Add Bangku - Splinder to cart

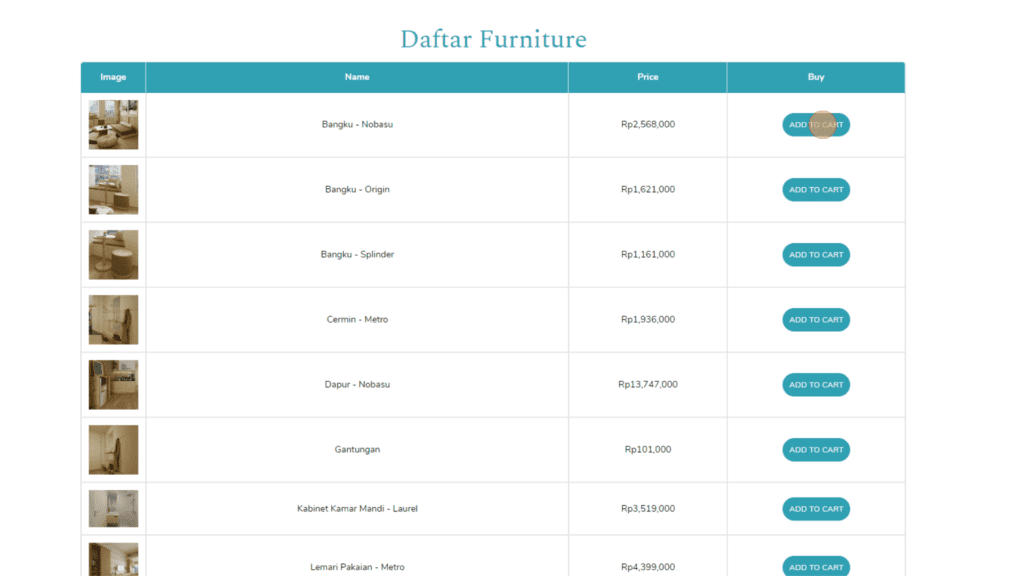coord(815,255)
